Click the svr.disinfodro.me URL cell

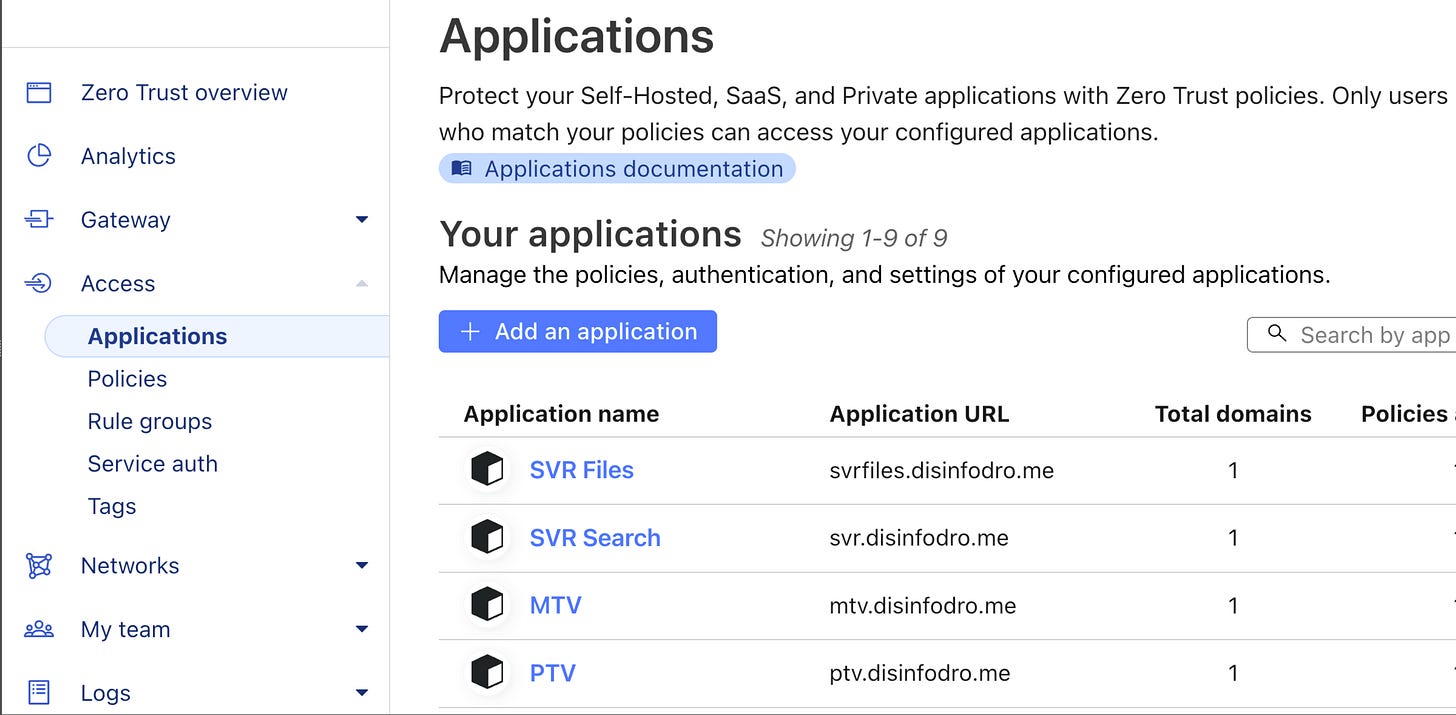[x=919, y=538]
